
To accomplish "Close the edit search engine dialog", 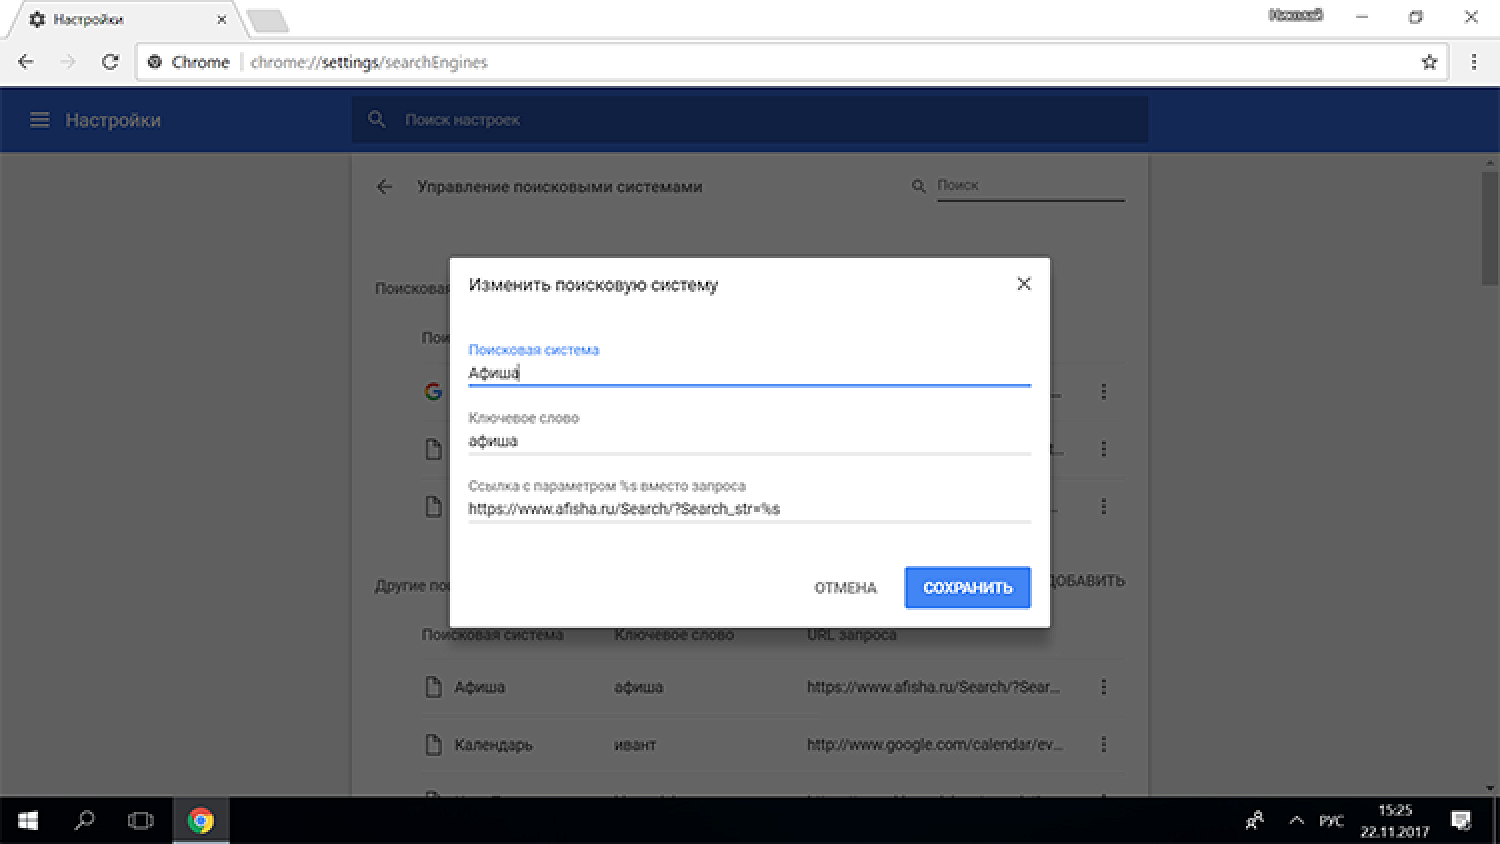I will [x=1023, y=284].
